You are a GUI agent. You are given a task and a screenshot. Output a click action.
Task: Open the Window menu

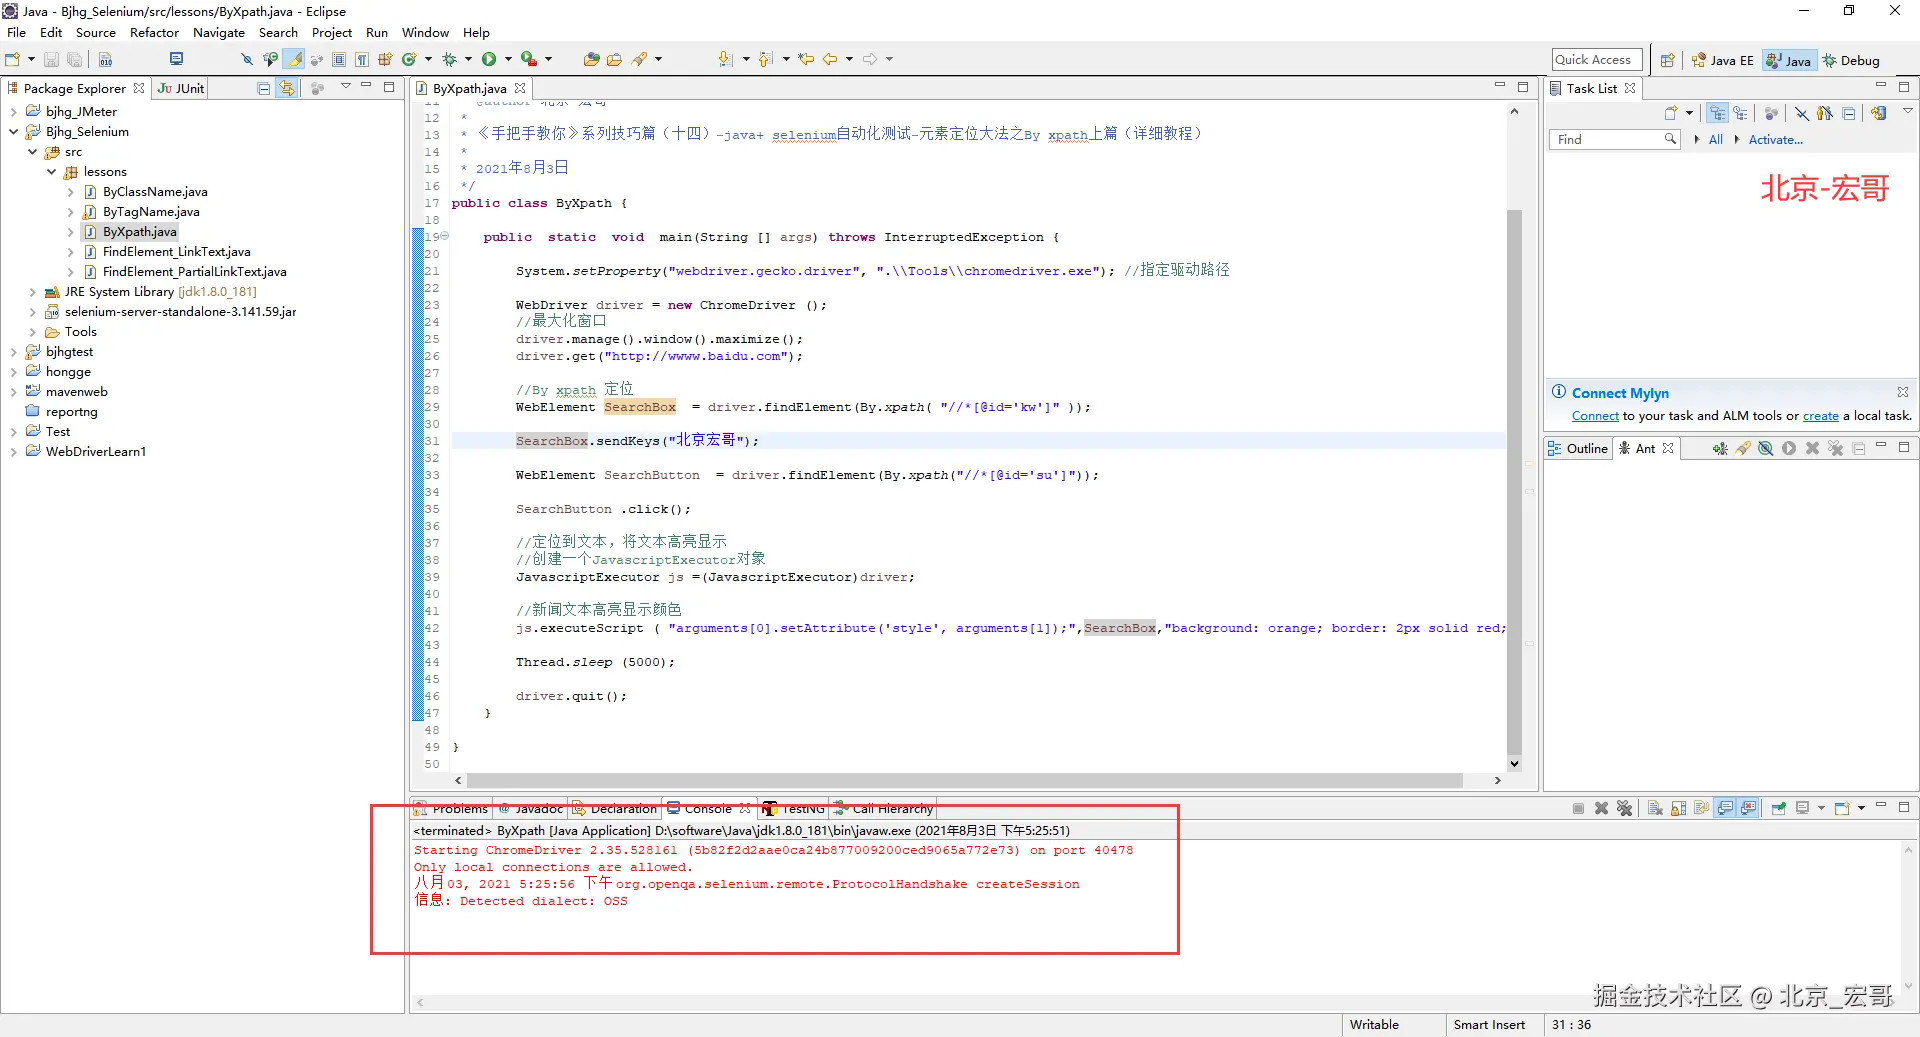click(425, 33)
